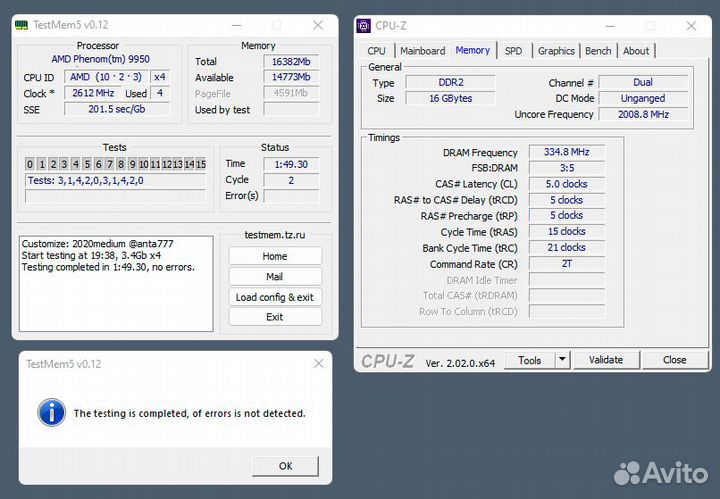This screenshot has width=720, height=499.
Task: Click the Bank Cycle Time 21 clocks value
Action: pos(567,247)
